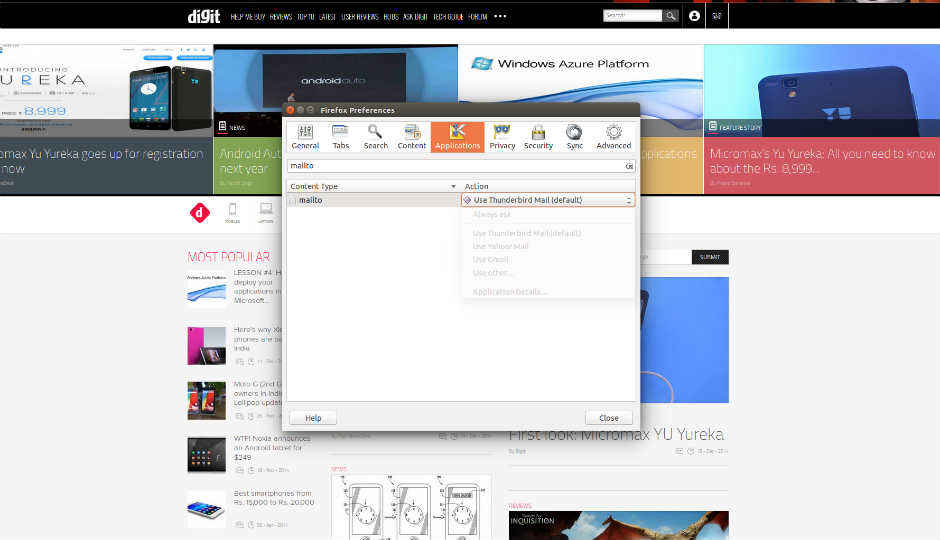Open the Yu Yureka registration banner

pyautogui.click(x=106, y=119)
